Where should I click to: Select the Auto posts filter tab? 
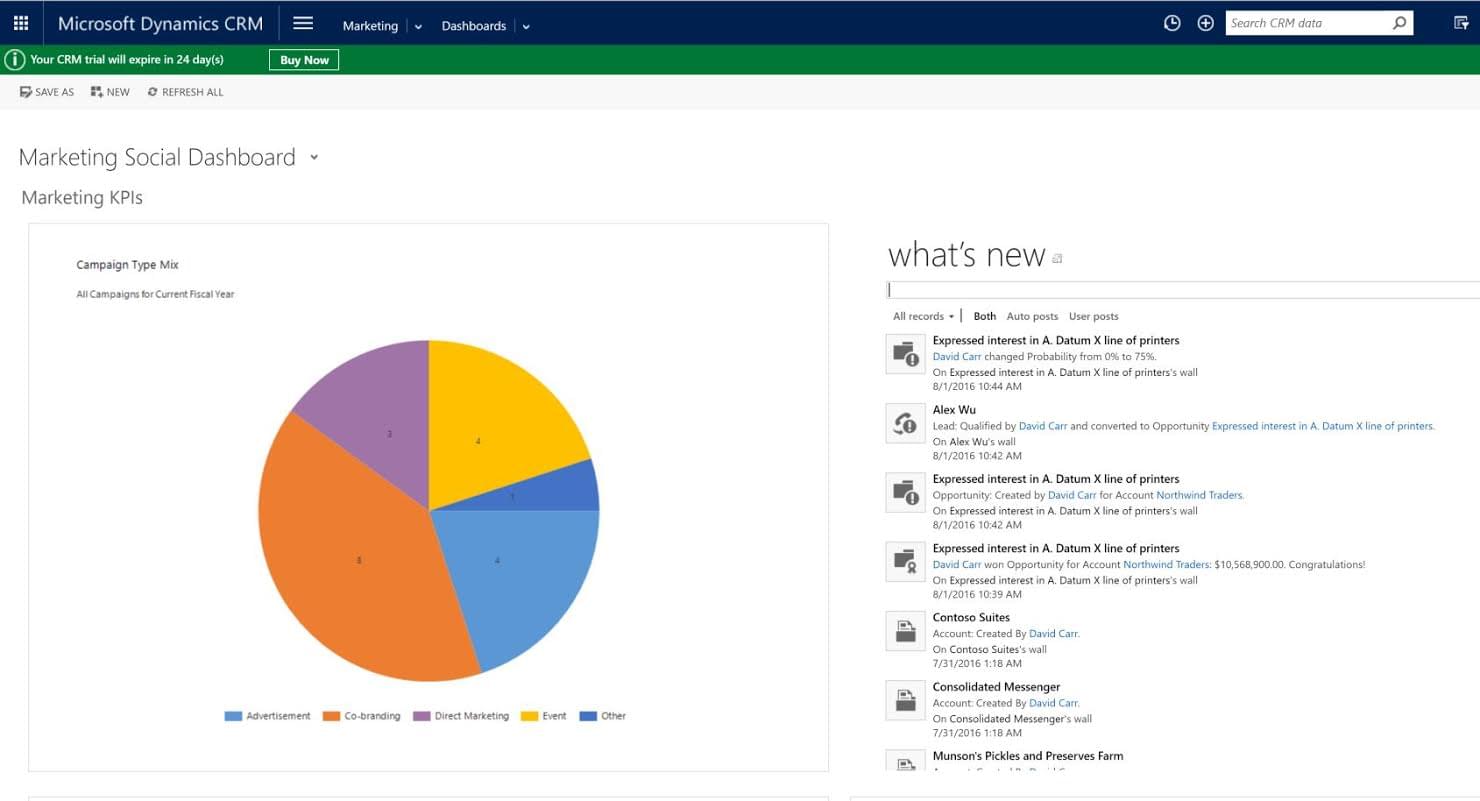point(1032,316)
